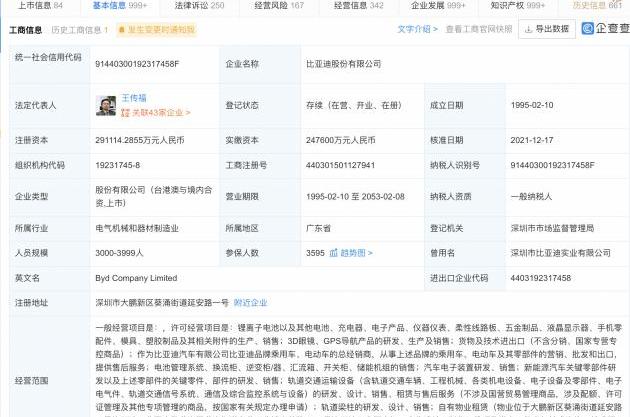The width and height of the screenshot is (630, 417).
Task: Click the registered capital 291114.2855万元人民币
Action: (140, 140)
